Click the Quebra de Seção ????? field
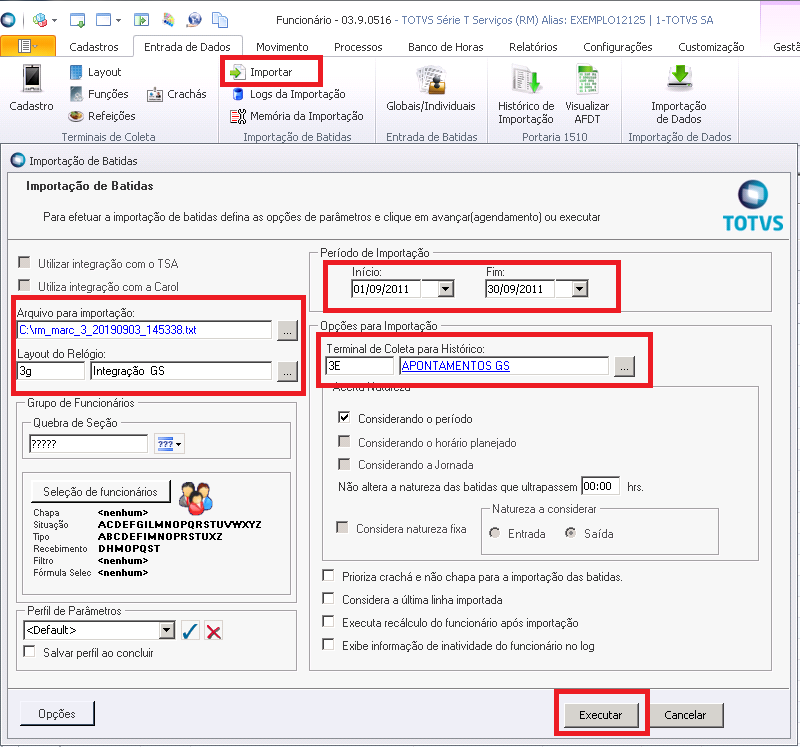This screenshot has width=808, height=748. tap(89, 444)
